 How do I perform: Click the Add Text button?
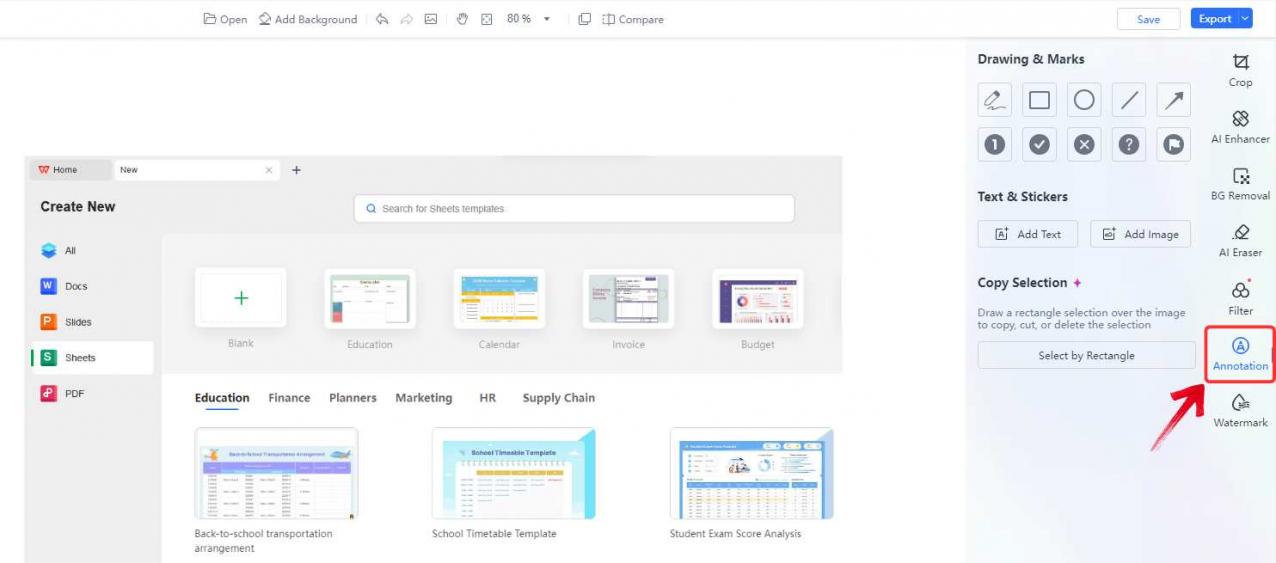[x=1027, y=234]
